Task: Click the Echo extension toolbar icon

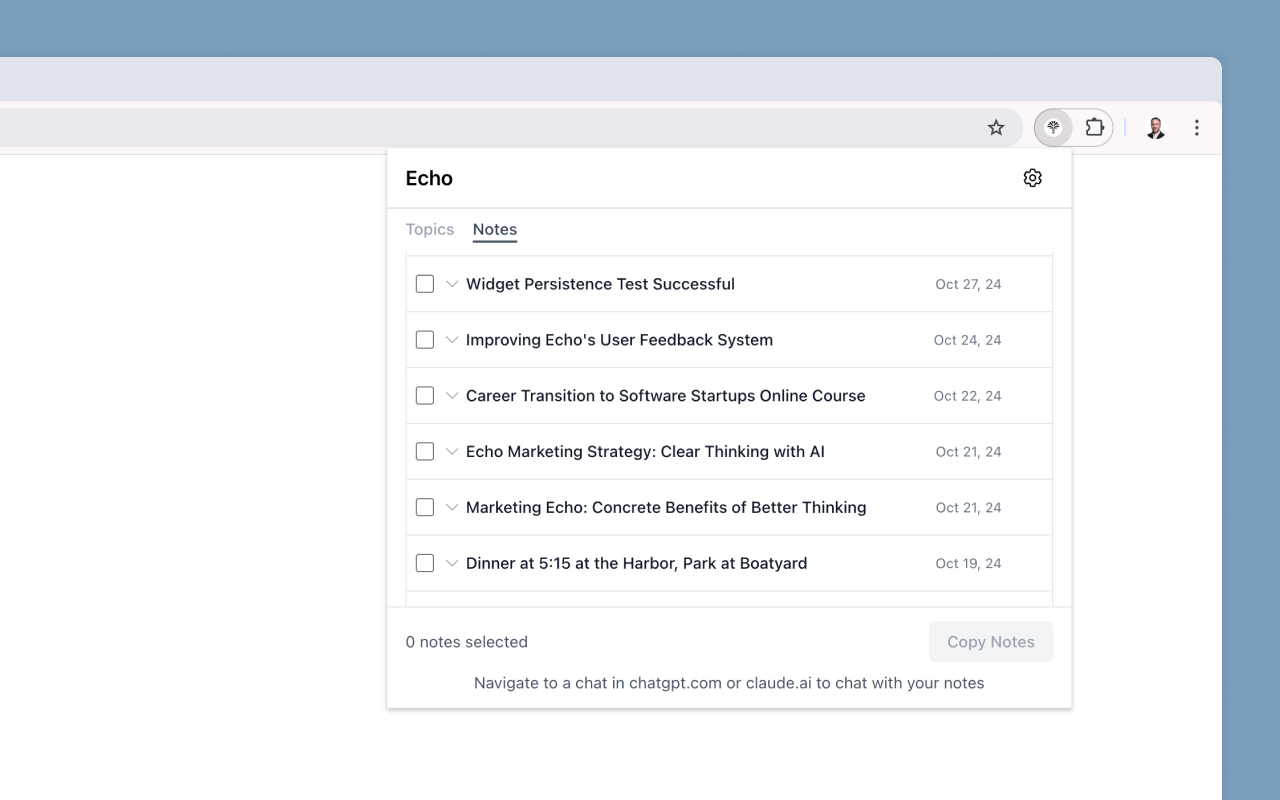Action: [x=1053, y=127]
